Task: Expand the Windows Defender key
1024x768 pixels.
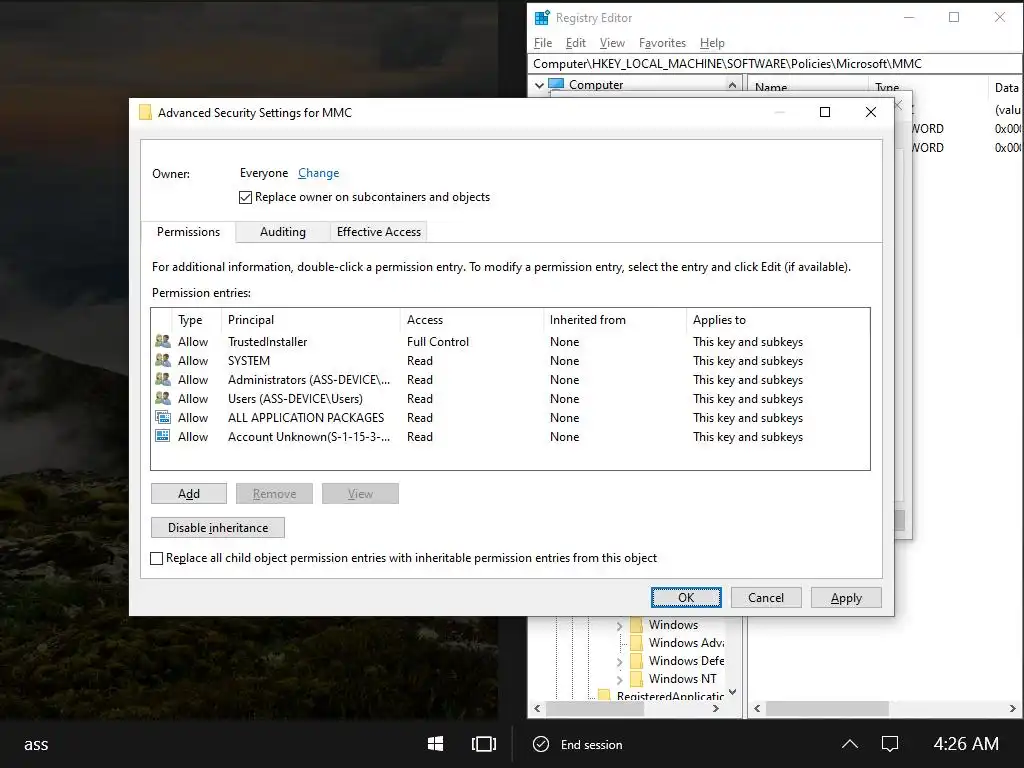Action: click(619, 662)
